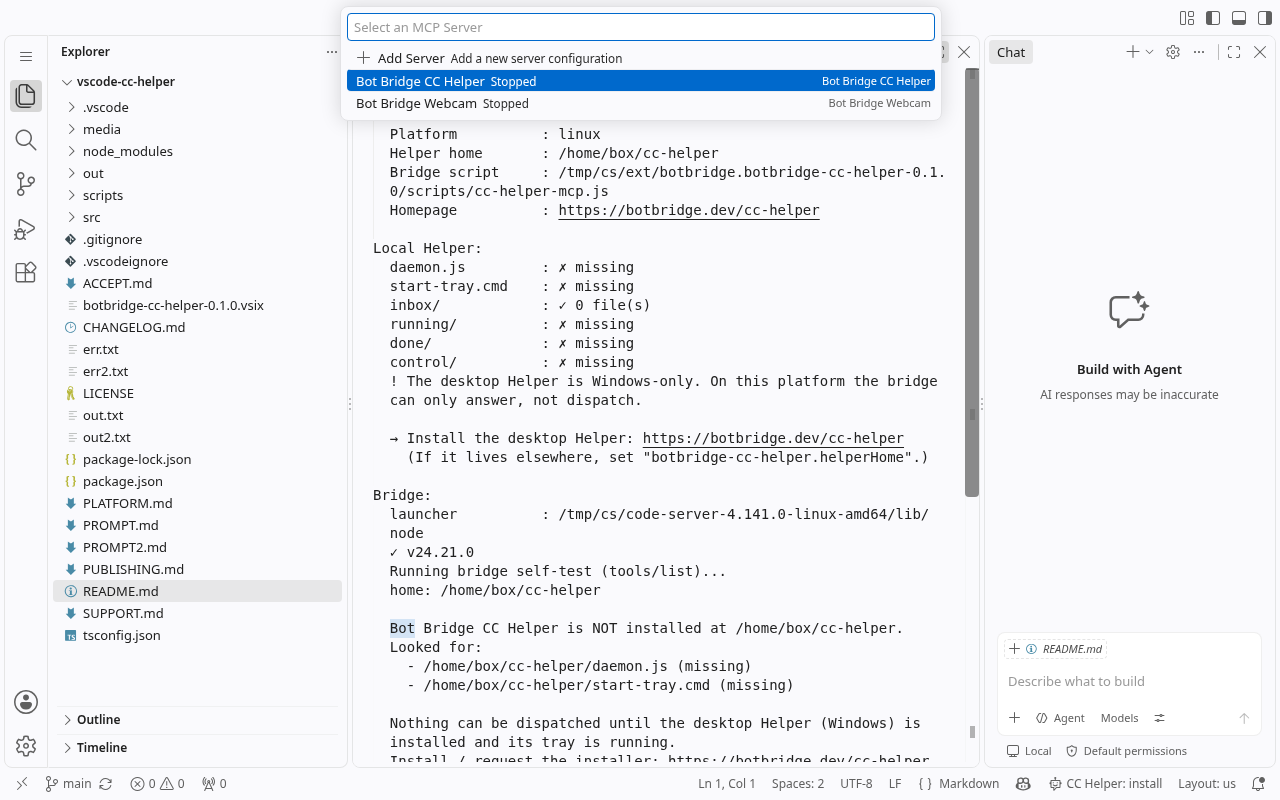Open the new chat dropdown arrow
The height and width of the screenshot is (800, 1280).
[1149, 52]
